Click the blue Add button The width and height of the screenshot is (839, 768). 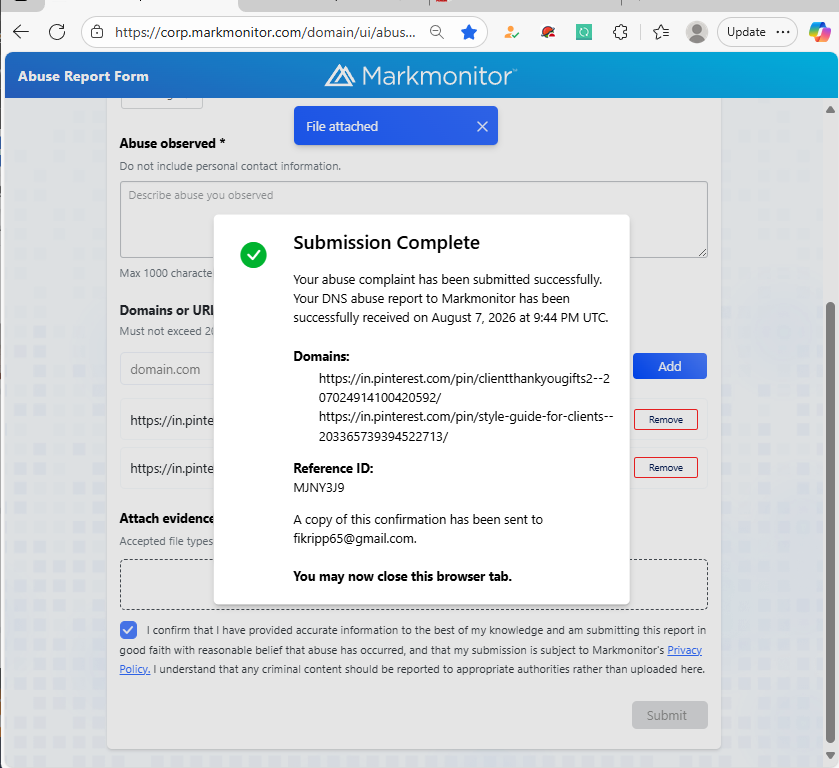(x=669, y=366)
